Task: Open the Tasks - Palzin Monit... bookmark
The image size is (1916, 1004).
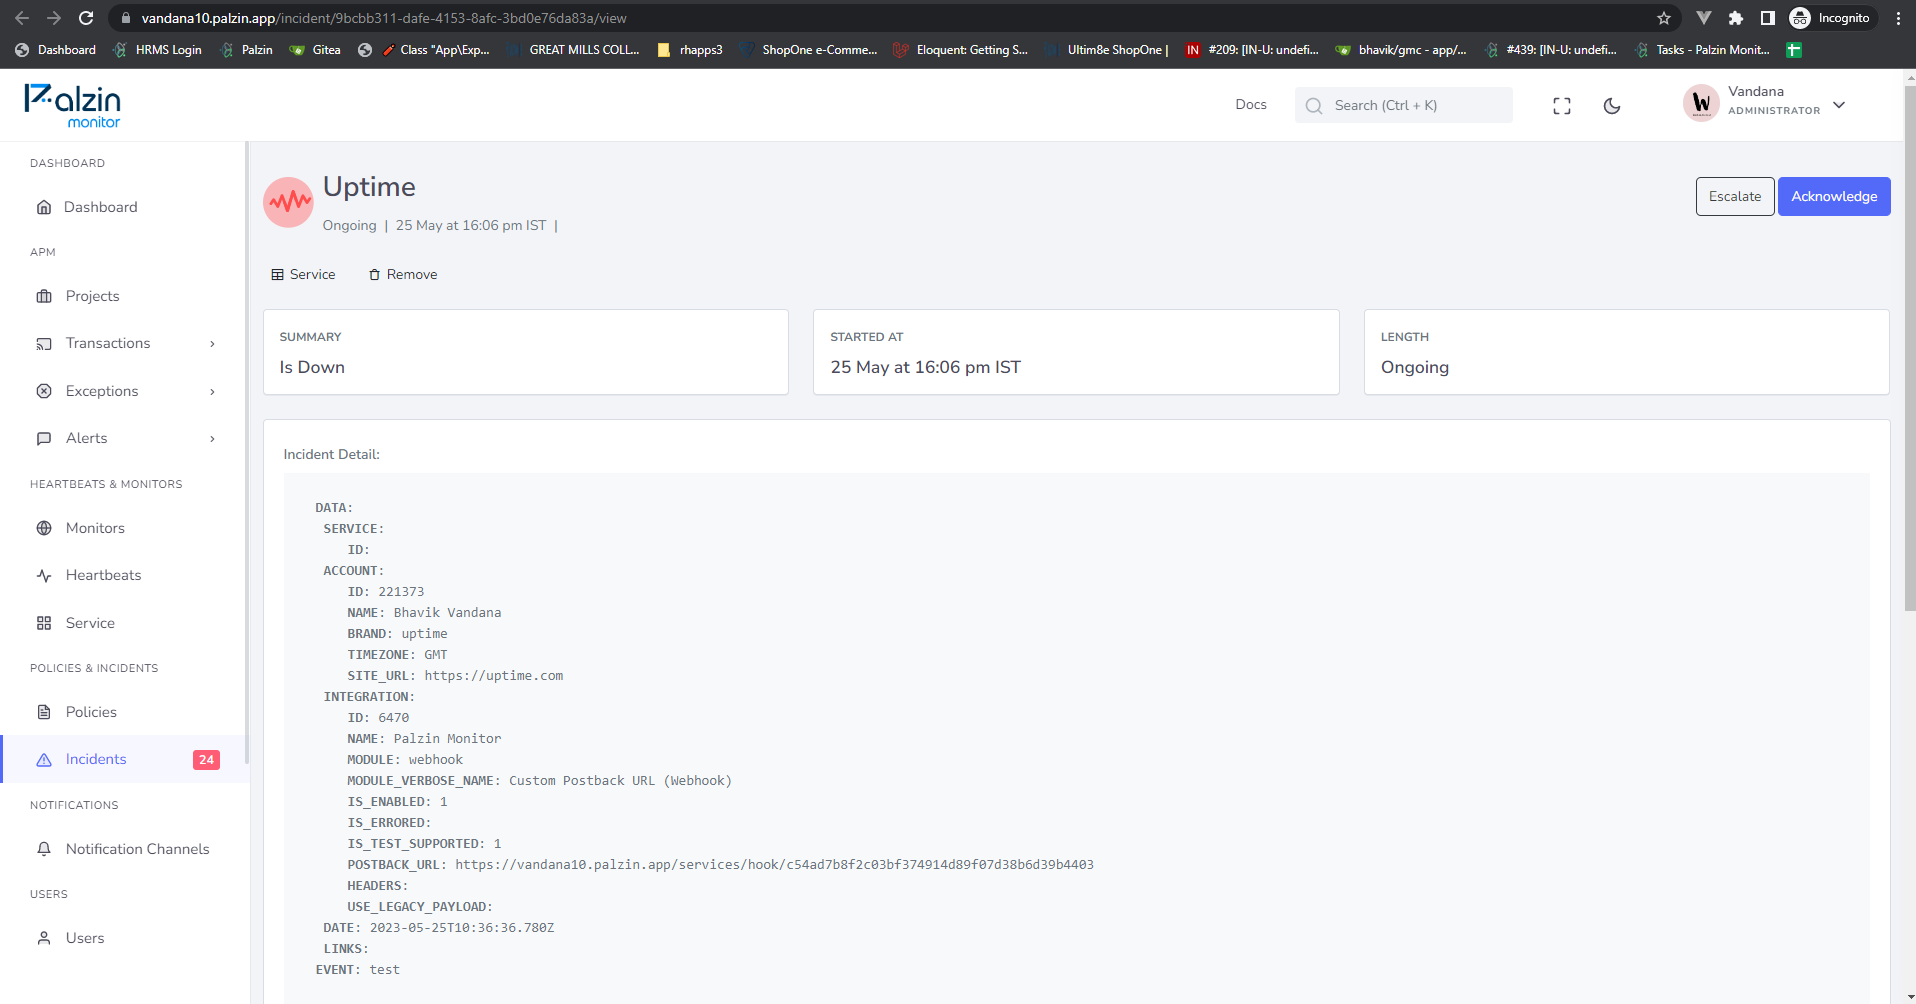Action: tap(1702, 50)
